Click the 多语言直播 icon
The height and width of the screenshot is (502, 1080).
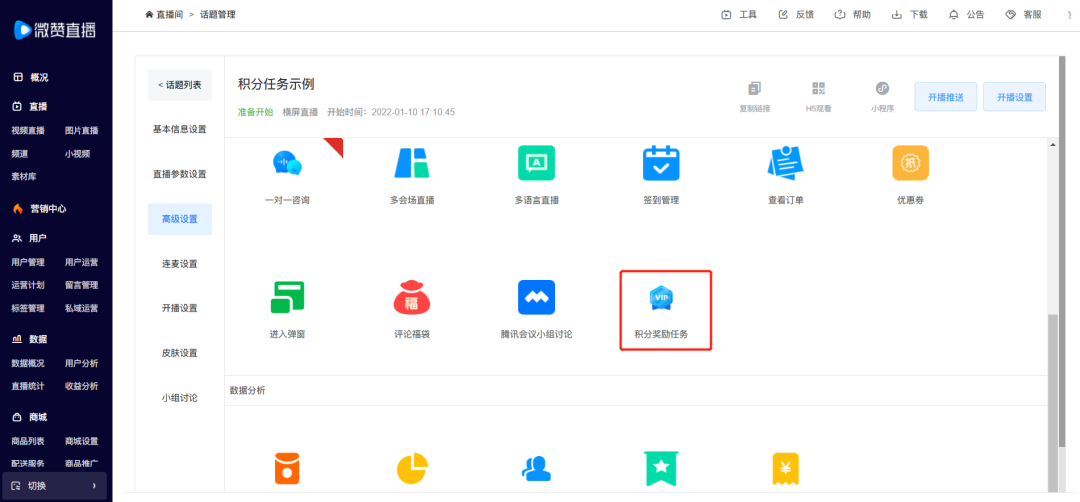coord(536,163)
